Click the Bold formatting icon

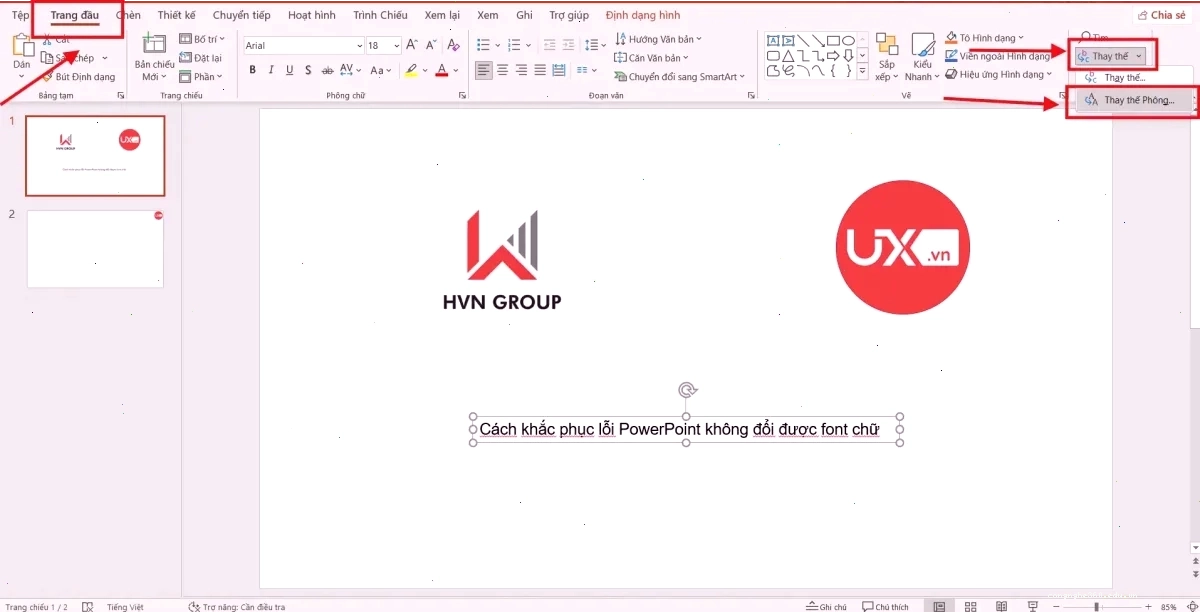coord(253,70)
